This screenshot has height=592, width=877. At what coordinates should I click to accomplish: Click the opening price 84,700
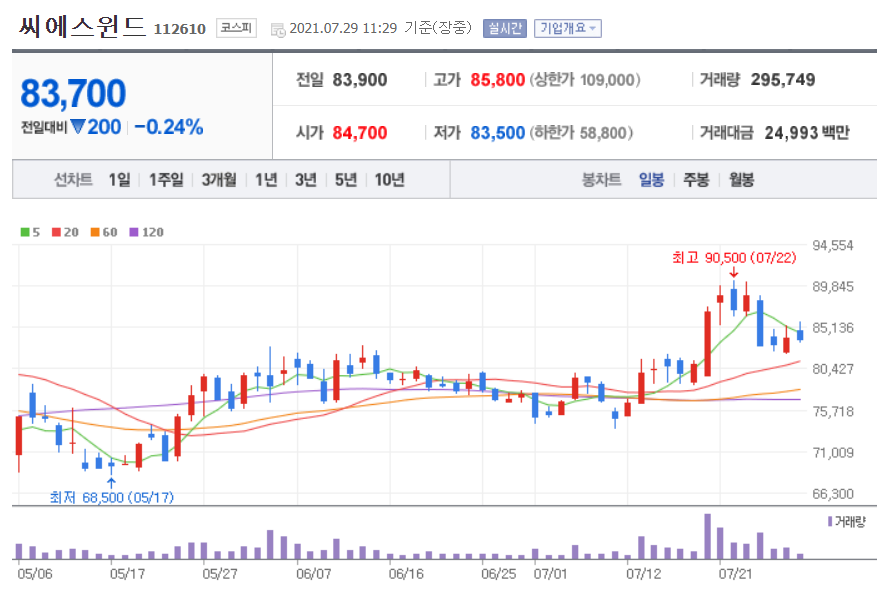coord(360,133)
